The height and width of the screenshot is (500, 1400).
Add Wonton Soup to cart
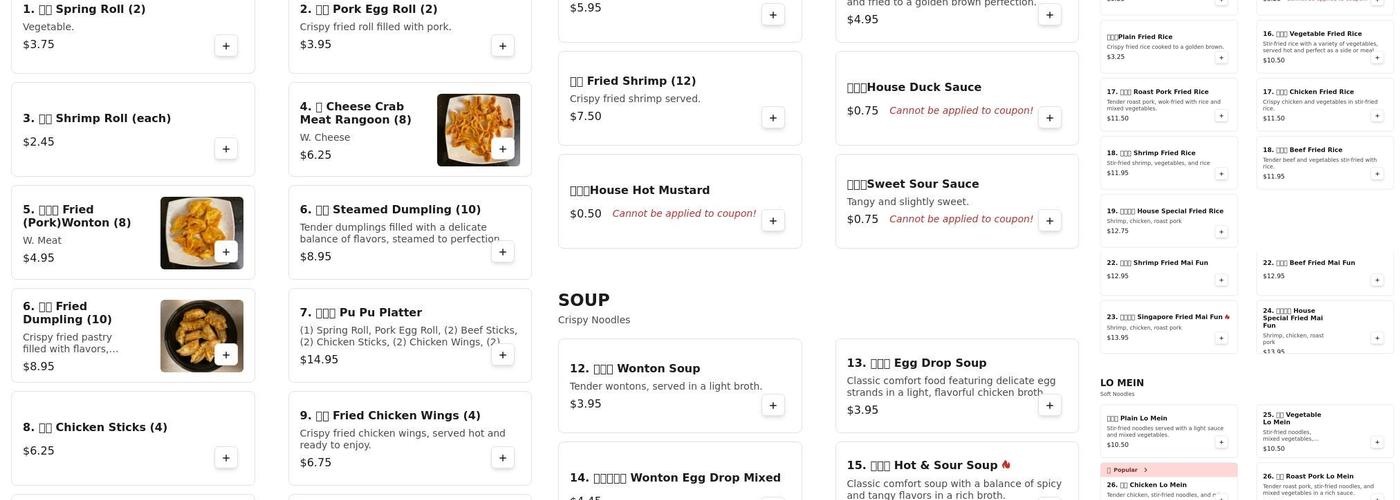click(773, 405)
